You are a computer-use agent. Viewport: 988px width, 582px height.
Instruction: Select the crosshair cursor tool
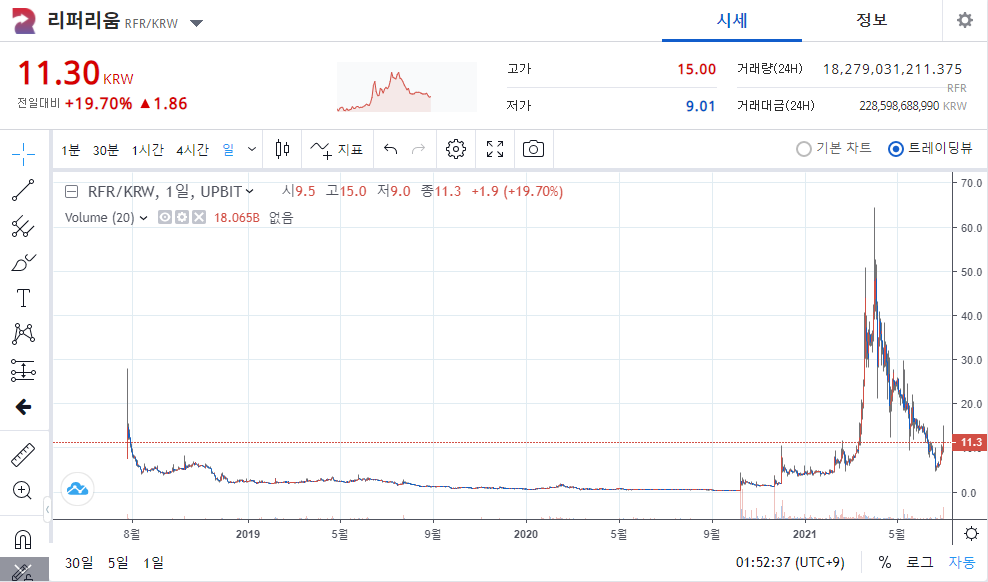point(23,153)
